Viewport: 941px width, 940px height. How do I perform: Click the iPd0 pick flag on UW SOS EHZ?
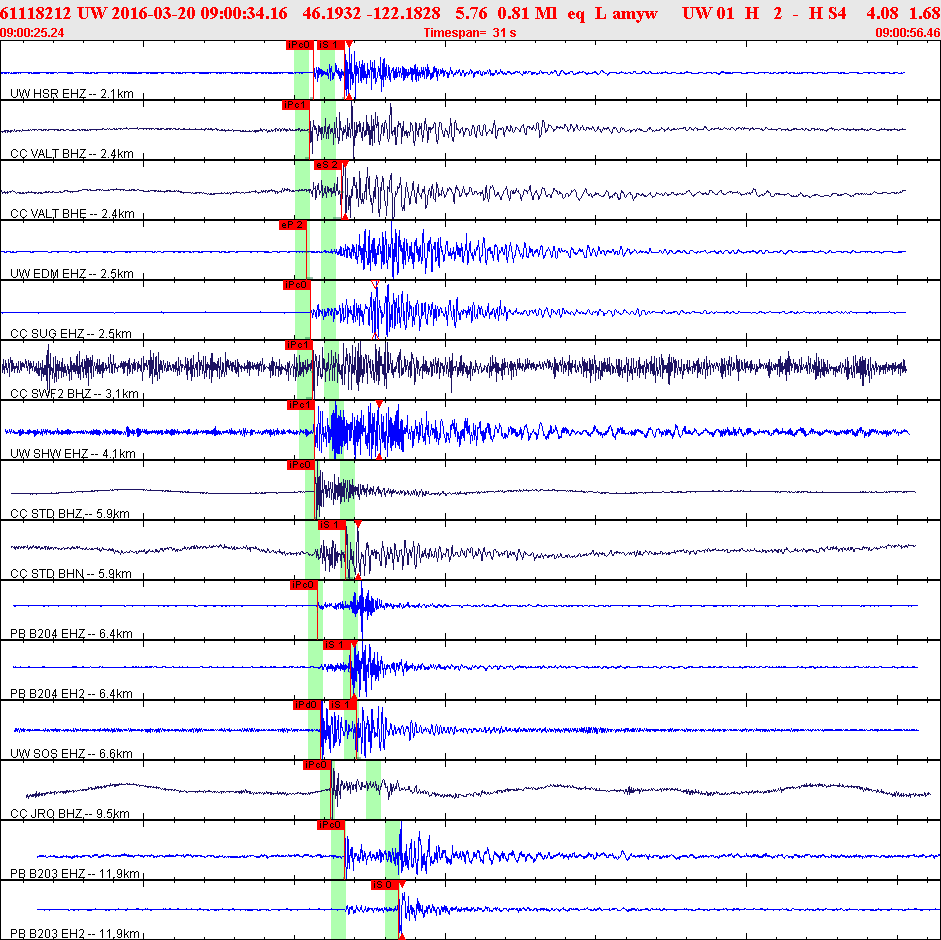307,705
